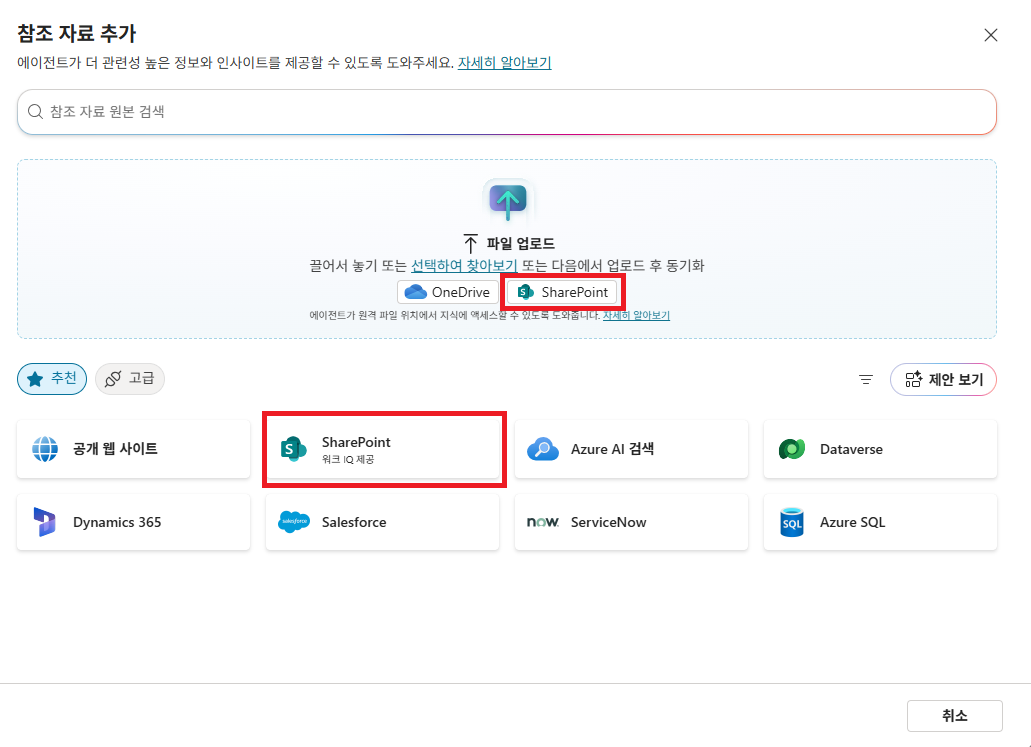This screenshot has height=747, width=1031.
Task: Select the 추천 tab
Action: tap(52, 379)
